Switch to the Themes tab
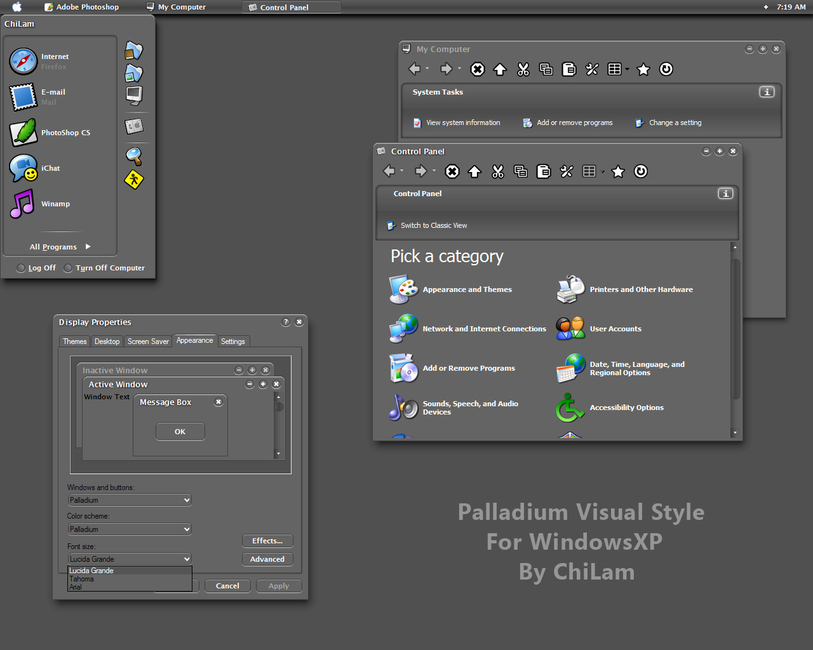Image resolution: width=813 pixels, height=650 pixels. pyautogui.click(x=75, y=341)
